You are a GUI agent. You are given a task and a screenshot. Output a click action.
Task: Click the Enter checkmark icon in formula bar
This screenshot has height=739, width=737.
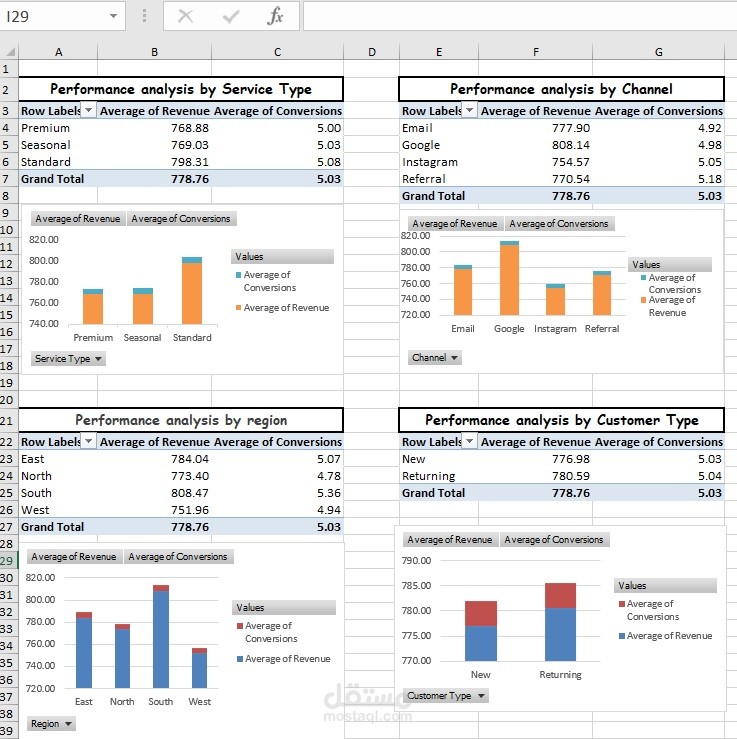(x=230, y=16)
